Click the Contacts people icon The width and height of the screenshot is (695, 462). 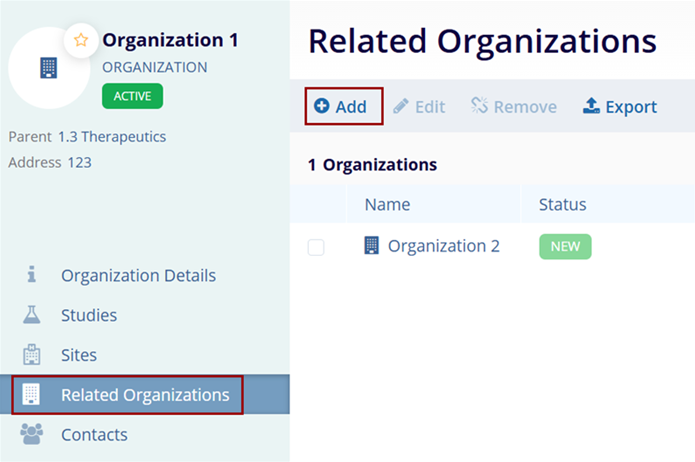pos(31,435)
